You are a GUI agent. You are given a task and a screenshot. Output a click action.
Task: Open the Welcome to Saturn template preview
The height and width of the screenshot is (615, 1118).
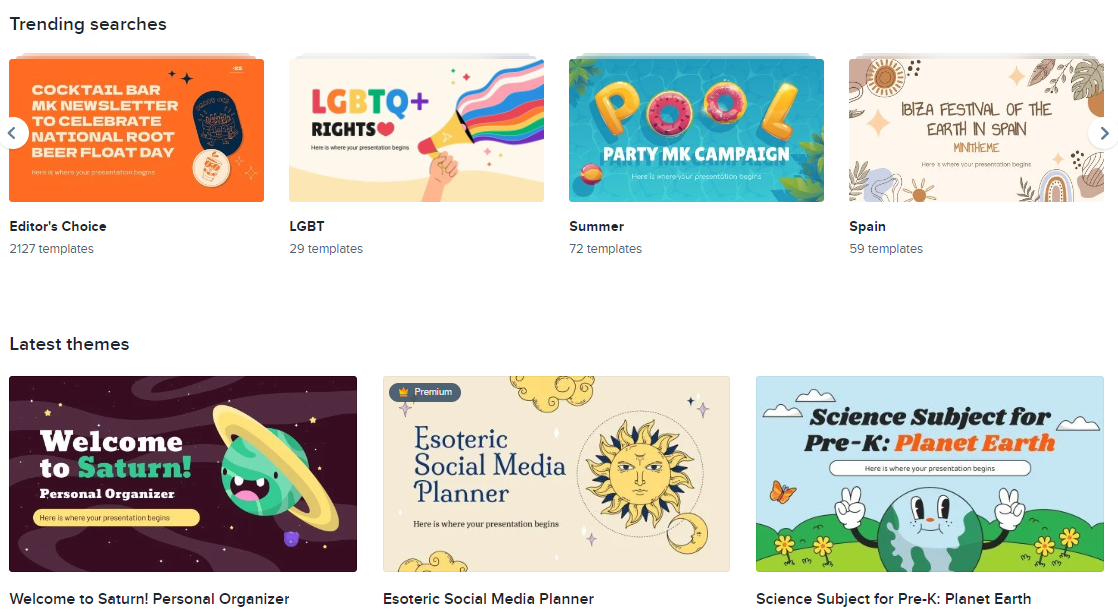click(183, 474)
